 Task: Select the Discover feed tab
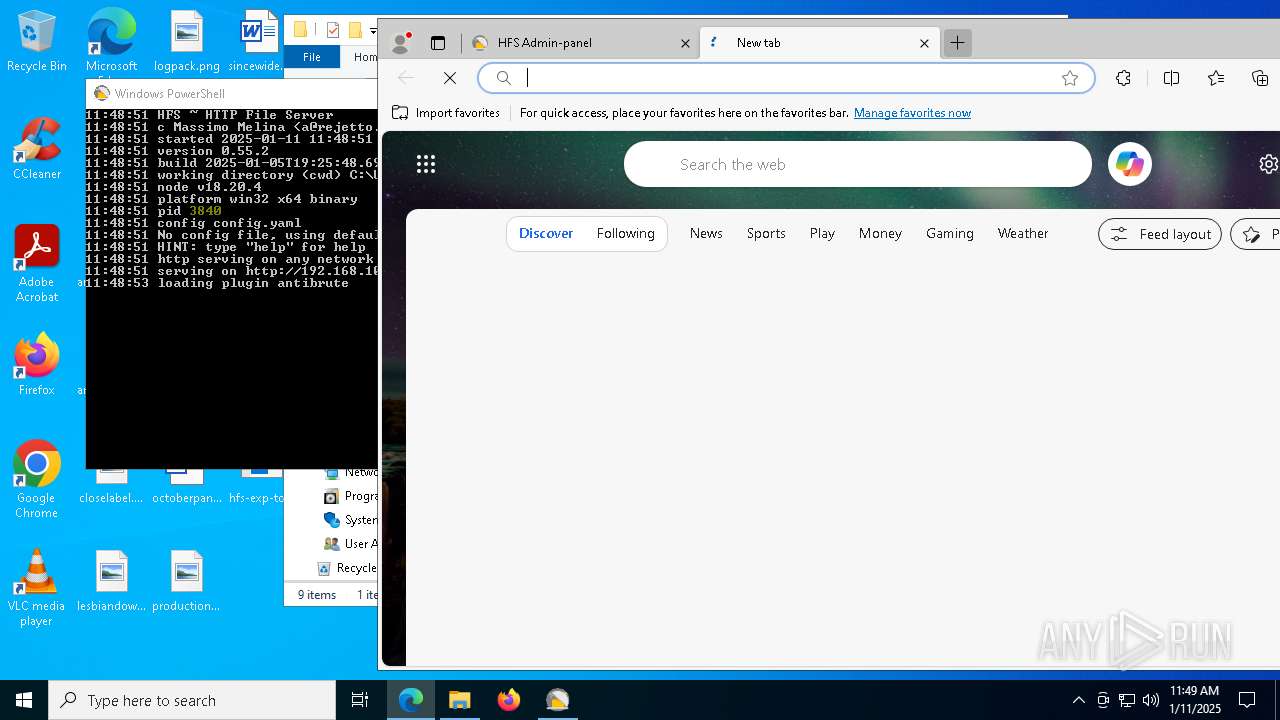pos(546,233)
